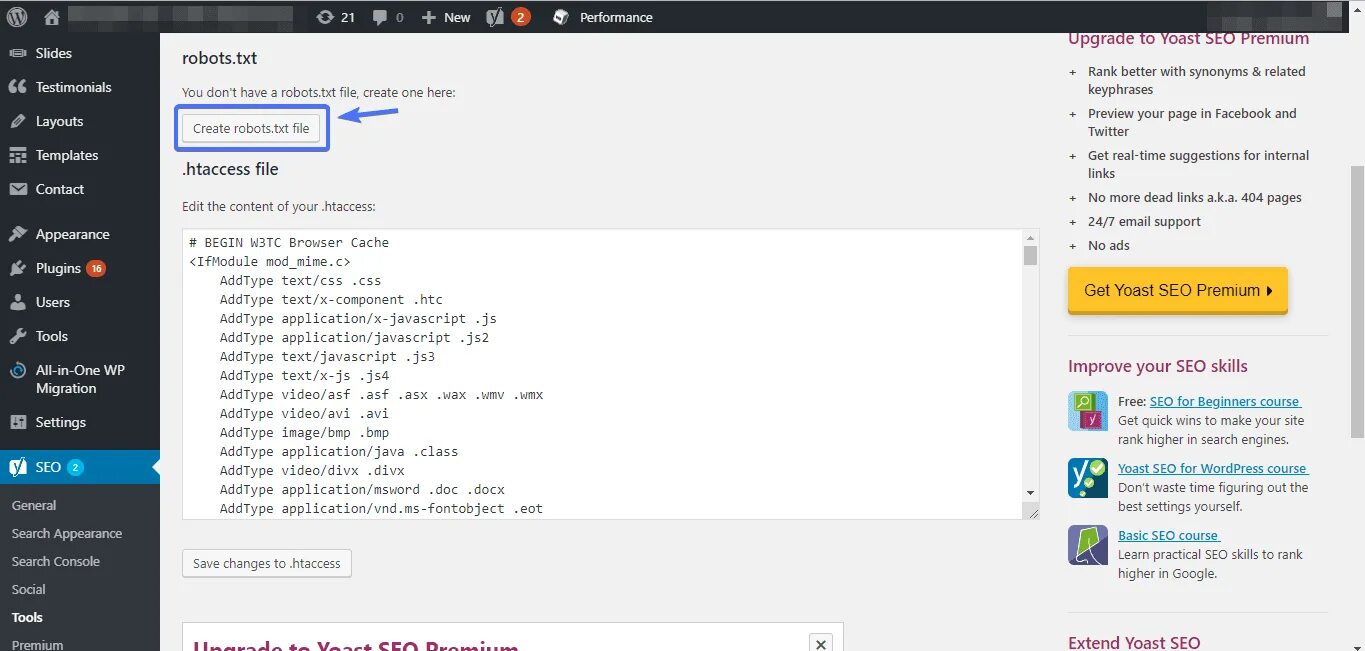Click the Users person icon

(x=17, y=302)
